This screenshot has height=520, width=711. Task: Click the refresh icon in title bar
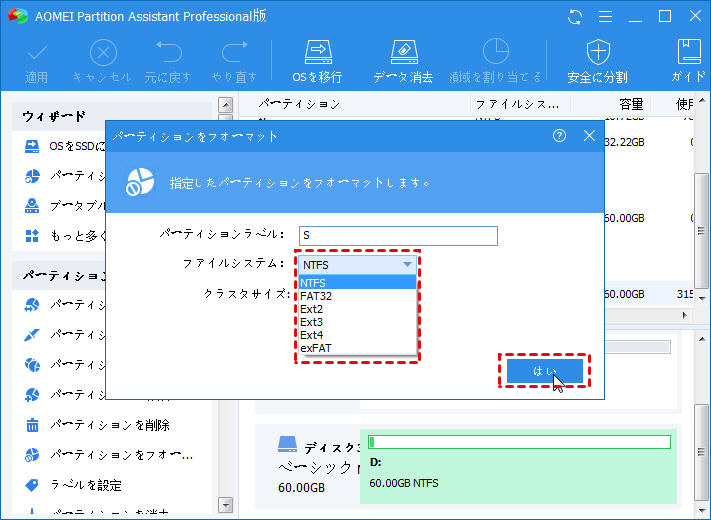click(x=575, y=17)
